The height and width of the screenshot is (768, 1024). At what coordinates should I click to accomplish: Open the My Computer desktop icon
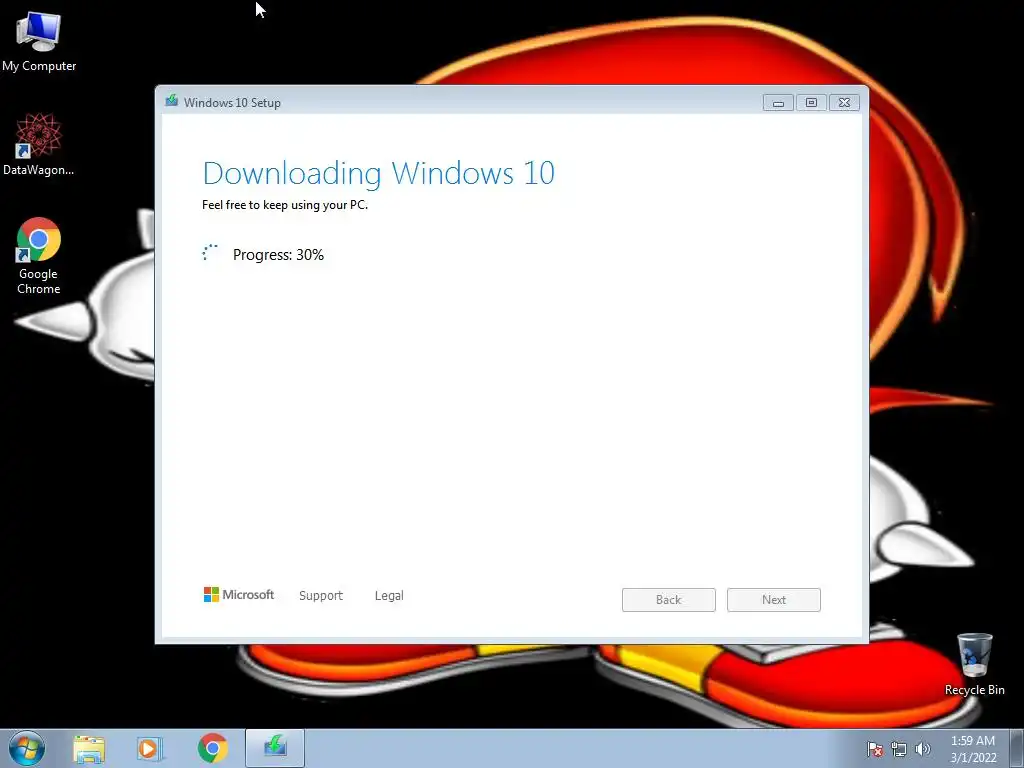click(x=39, y=41)
